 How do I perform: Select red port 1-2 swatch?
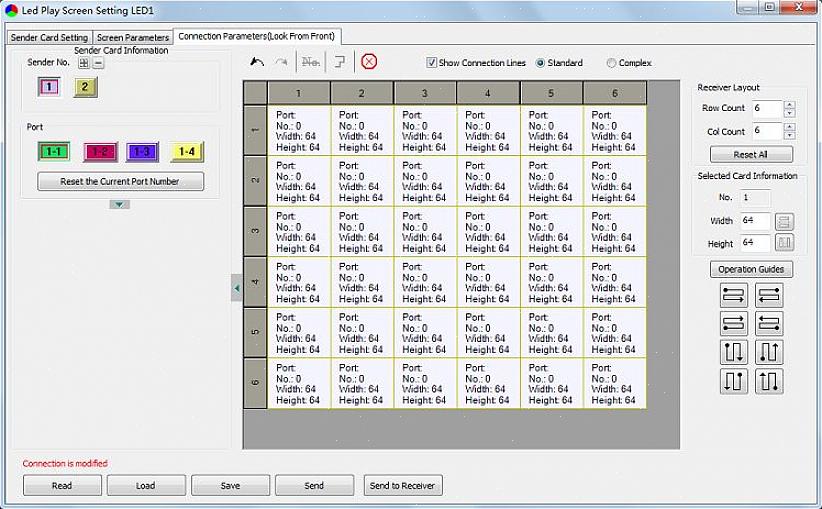tap(100, 152)
